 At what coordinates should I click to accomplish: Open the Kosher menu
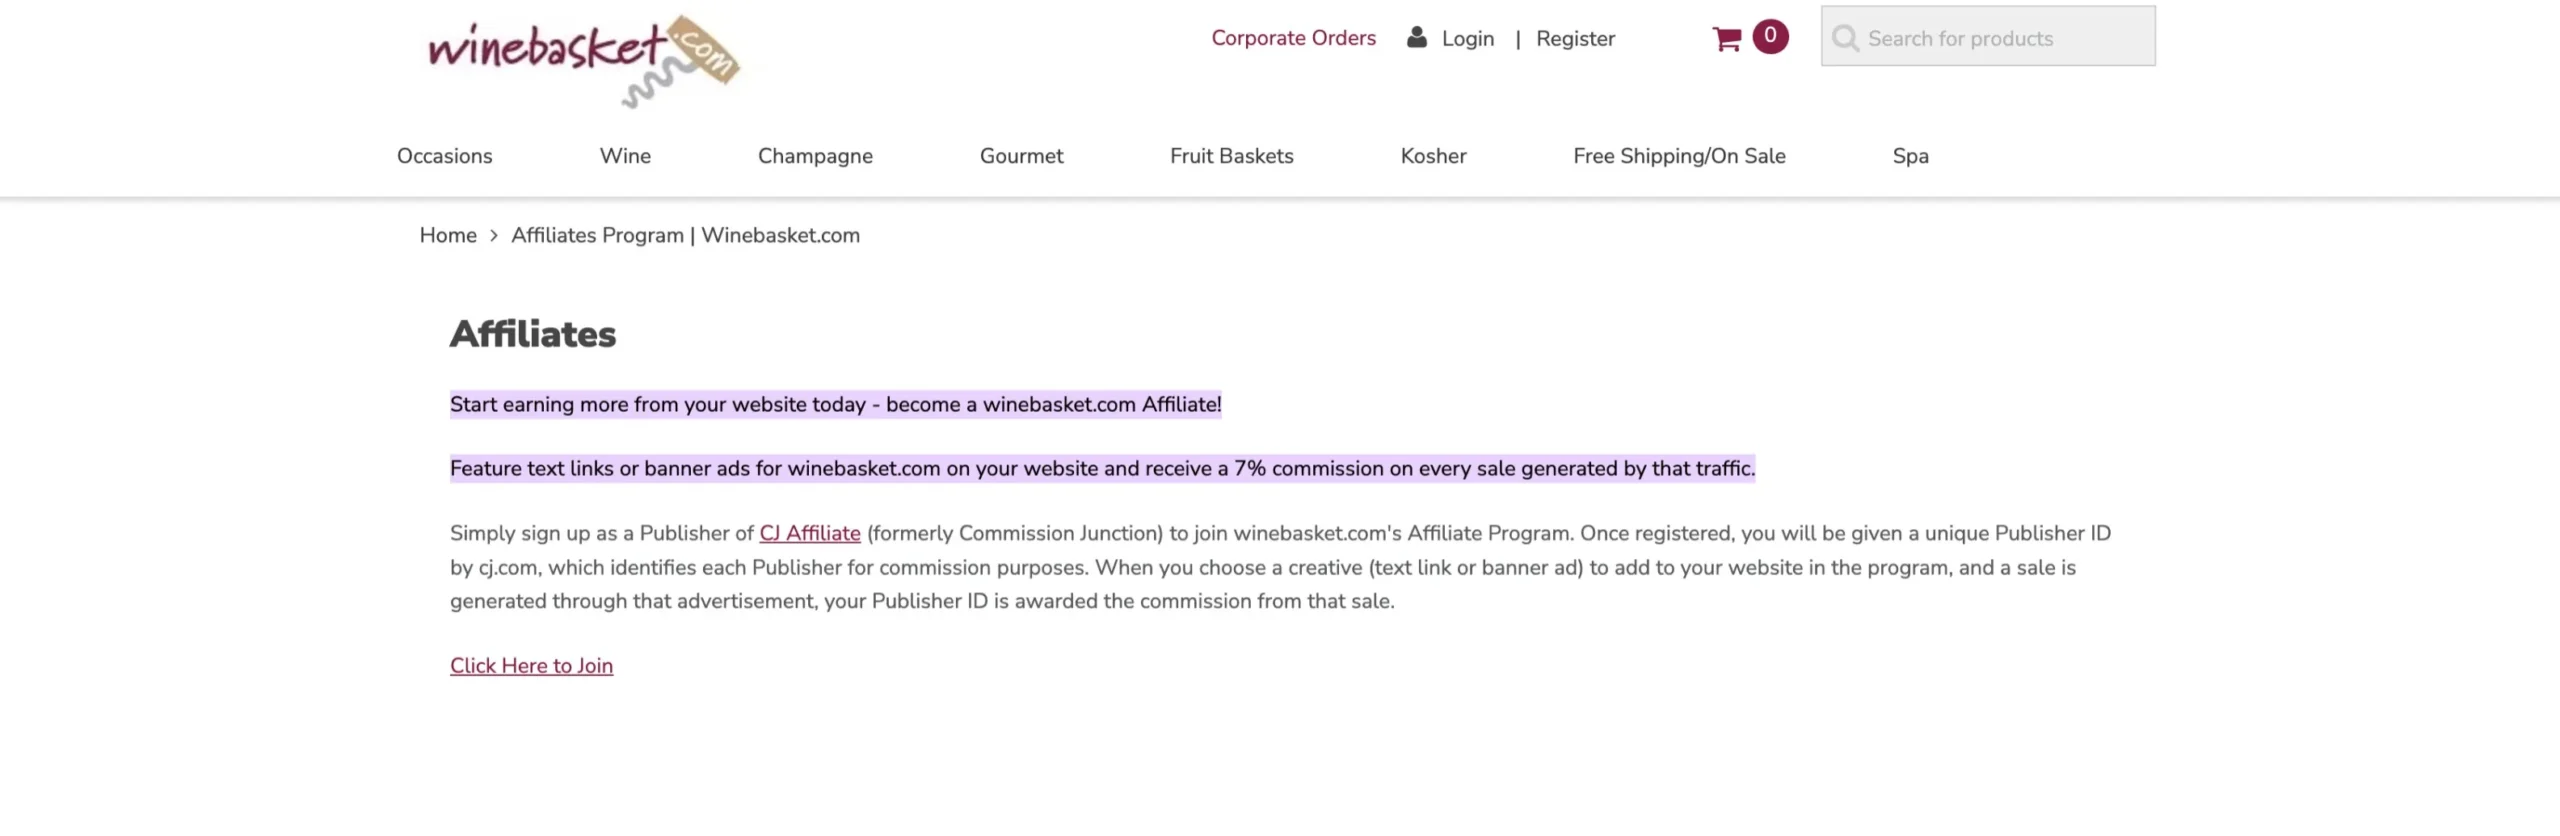(1433, 156)
